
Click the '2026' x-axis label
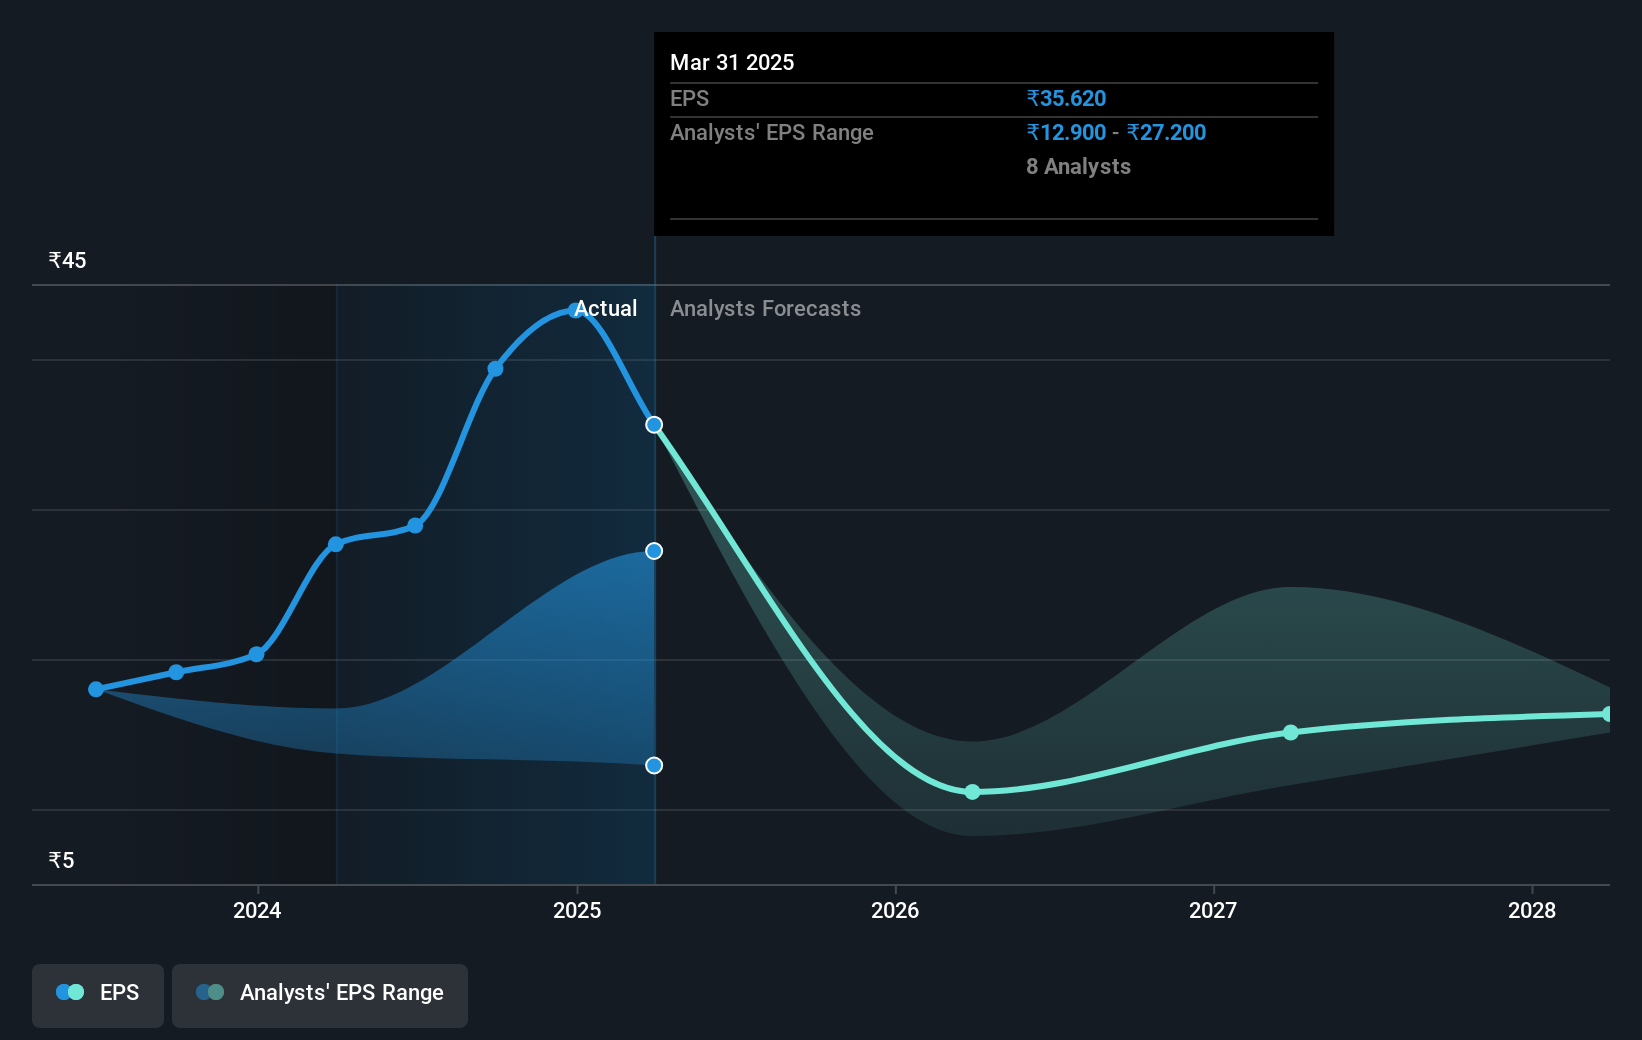click(895, 910)
